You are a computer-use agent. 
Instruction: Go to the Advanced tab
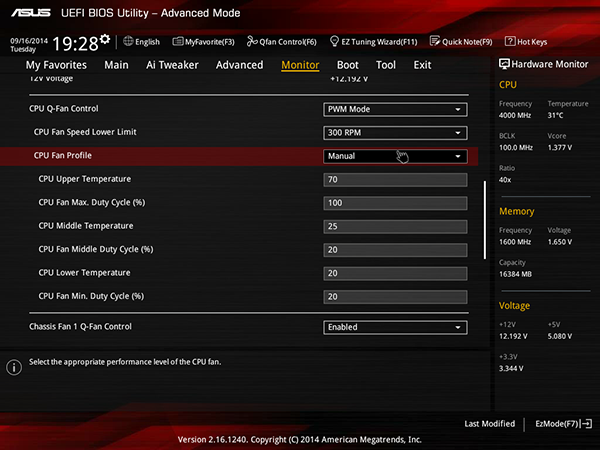(240, 65)
